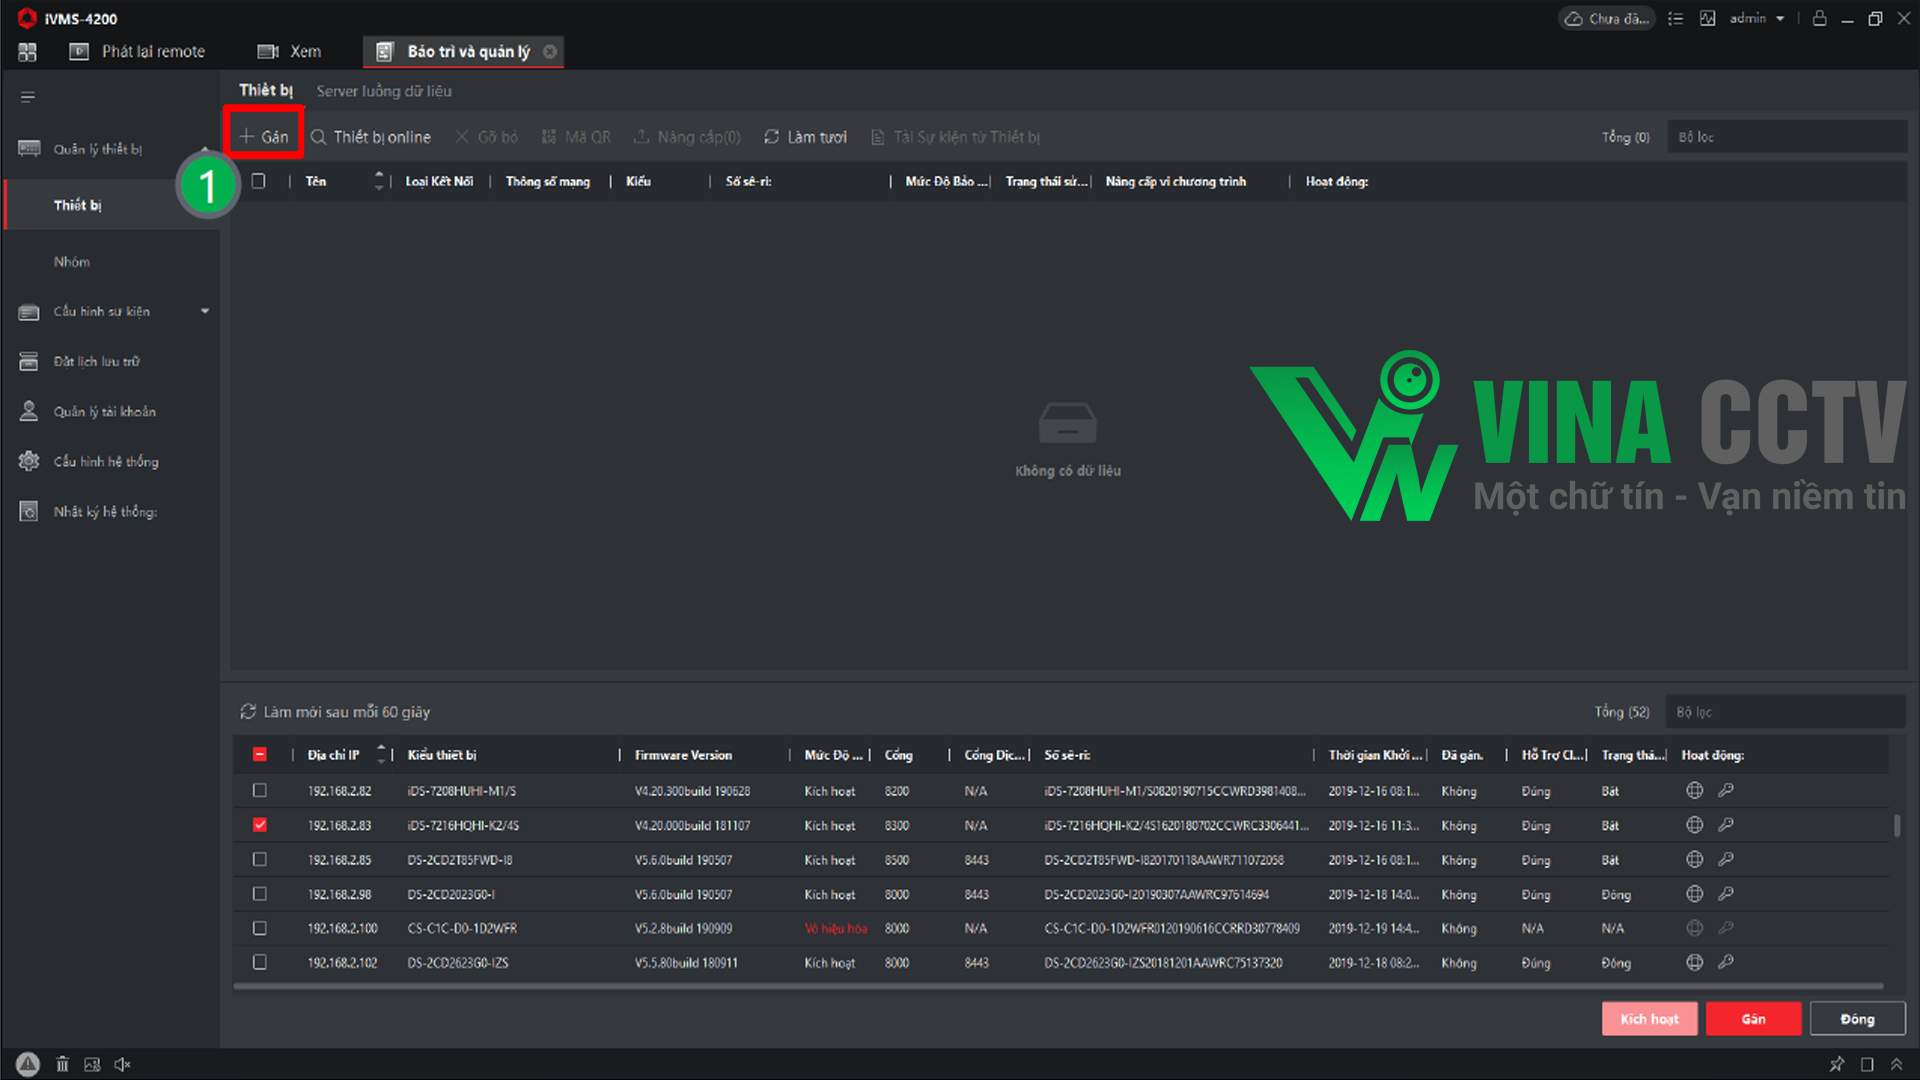Viewport: 1920px width, 1080px height.
Task: Open 'Thiết bị' sub-tab
Action: [x=266, y=90]
